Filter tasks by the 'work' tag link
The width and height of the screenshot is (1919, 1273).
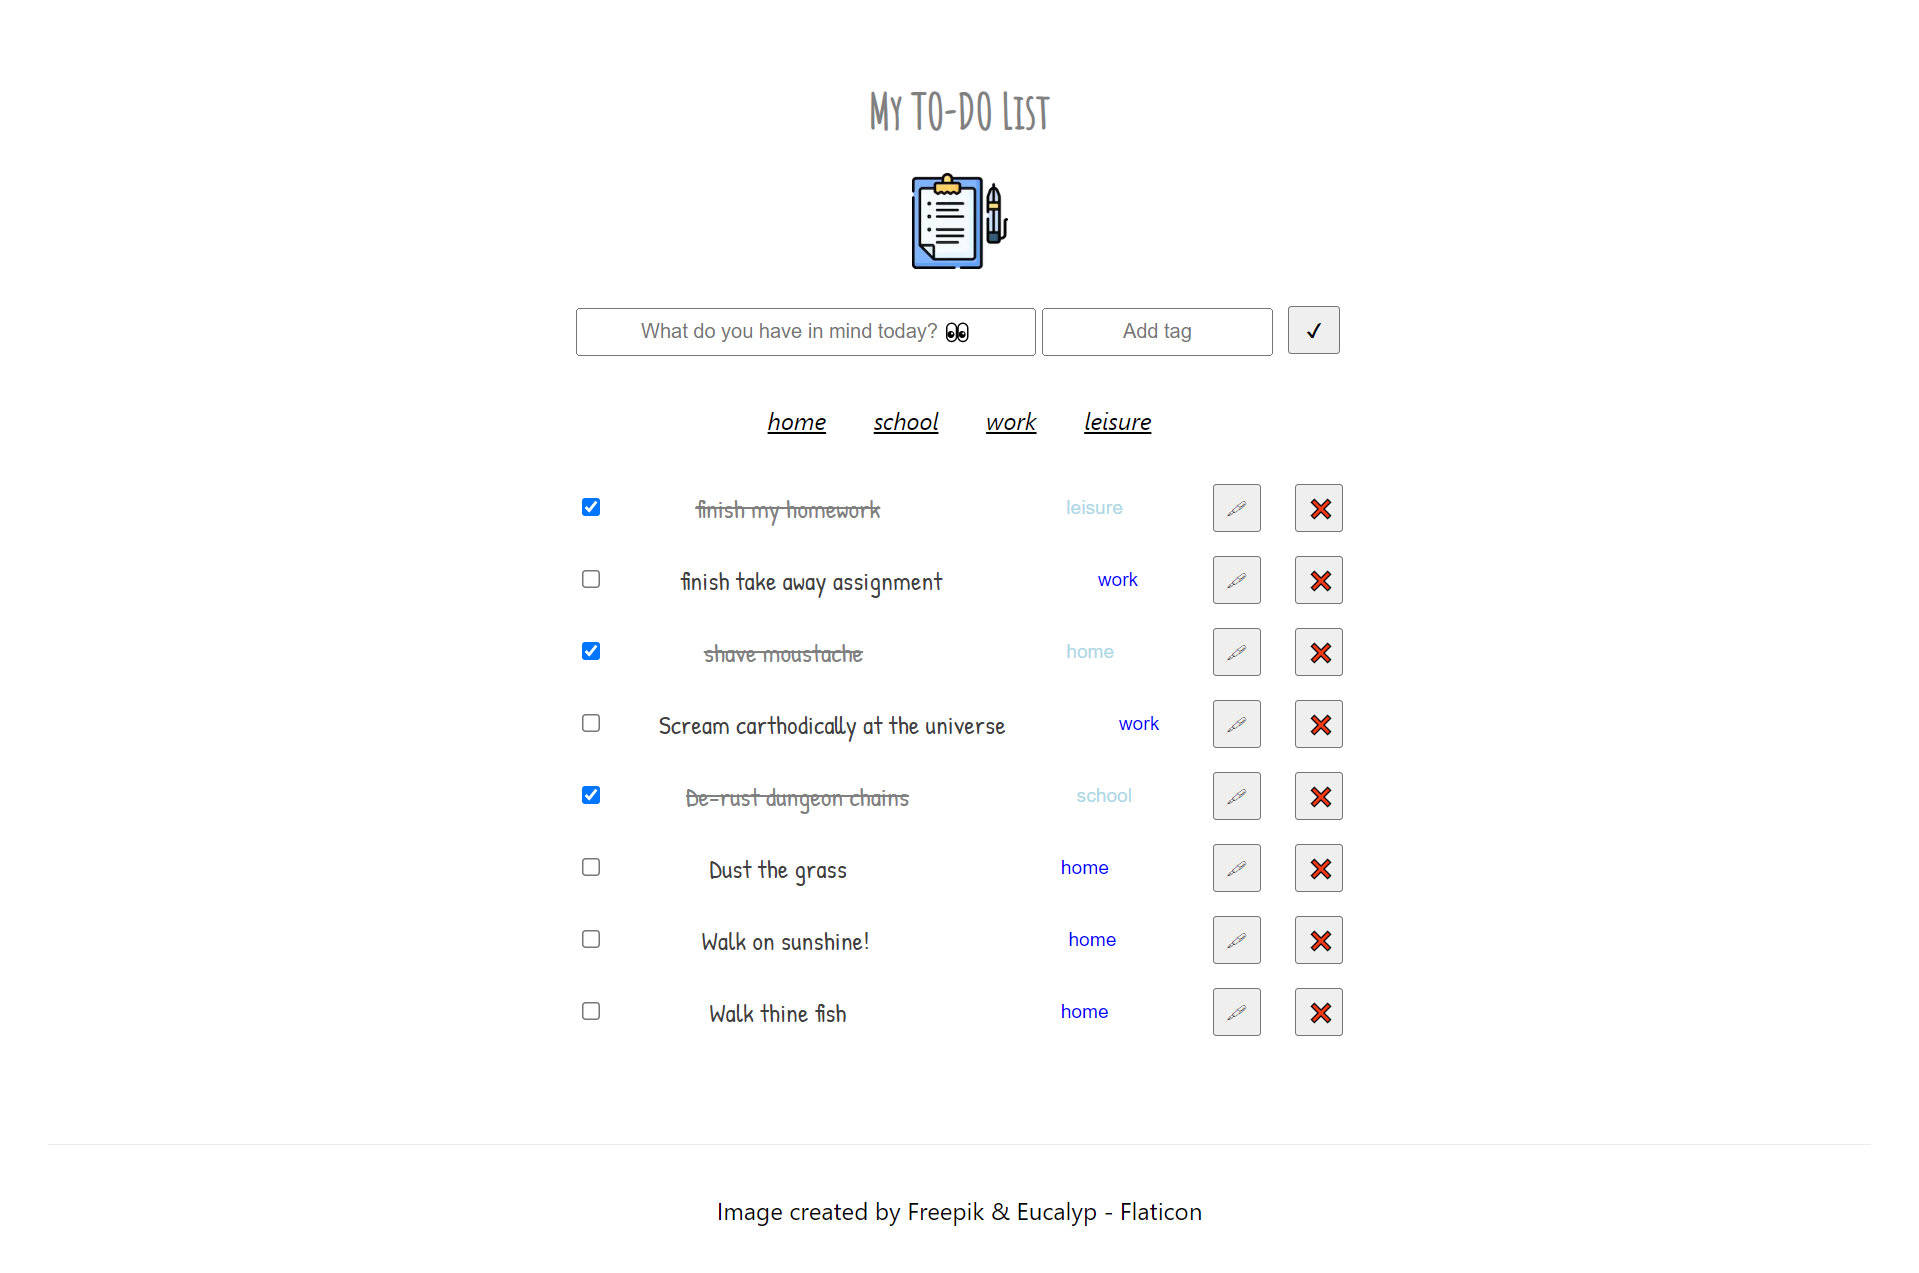[1011, 422]
